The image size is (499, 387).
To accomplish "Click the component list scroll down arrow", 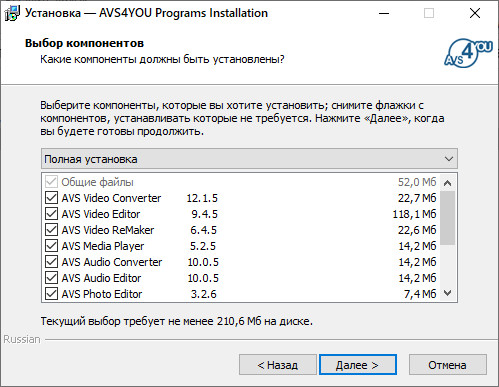I will coord(448,293).
